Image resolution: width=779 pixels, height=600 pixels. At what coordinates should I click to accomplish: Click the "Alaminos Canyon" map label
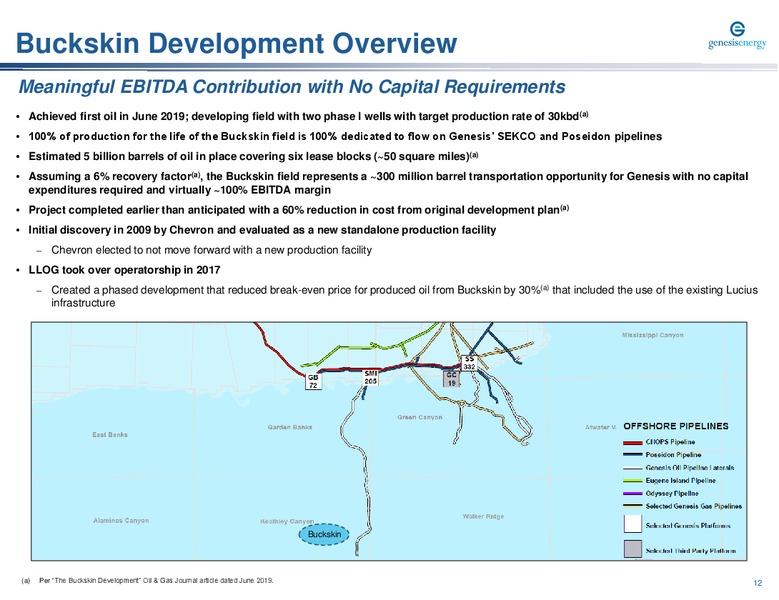tap(121, 521)
